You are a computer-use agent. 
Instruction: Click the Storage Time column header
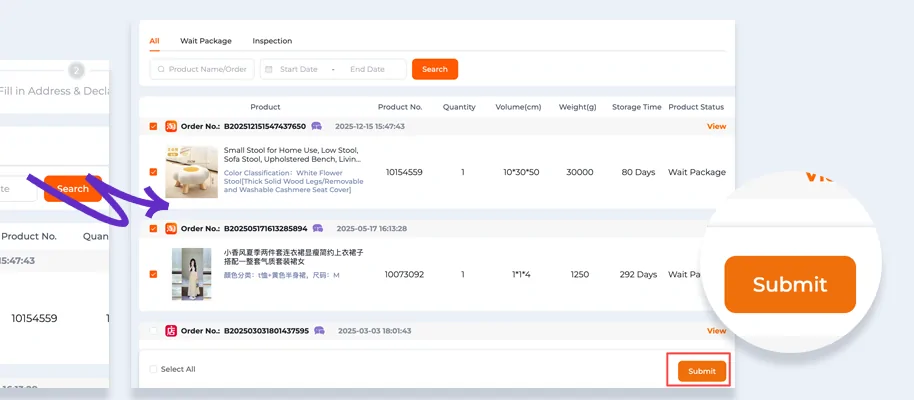tap(637, 107)
